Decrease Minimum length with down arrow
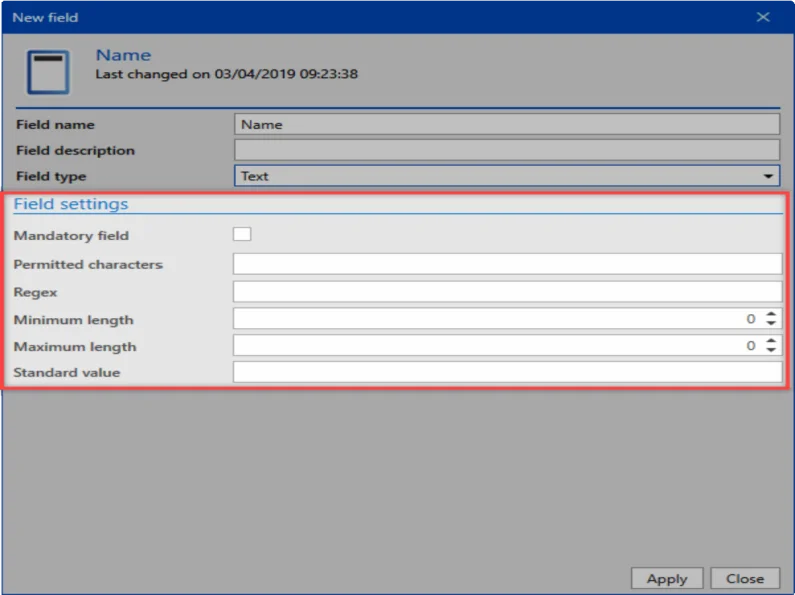Viewport: 795px width, 595px height. pyautogui.click(x=771, y=323)
